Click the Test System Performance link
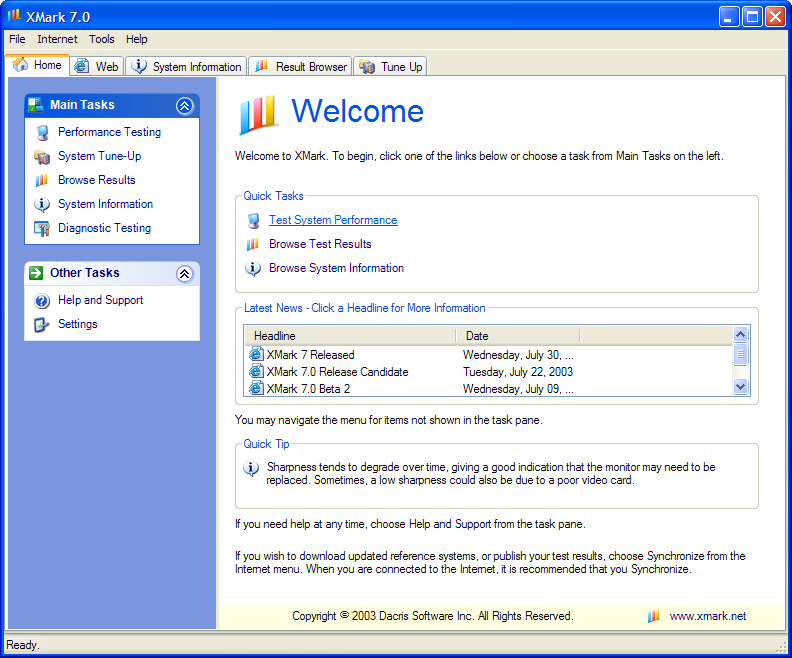Image resolution: width=792 pixels, height=658 pixels. tap(333, 220)
